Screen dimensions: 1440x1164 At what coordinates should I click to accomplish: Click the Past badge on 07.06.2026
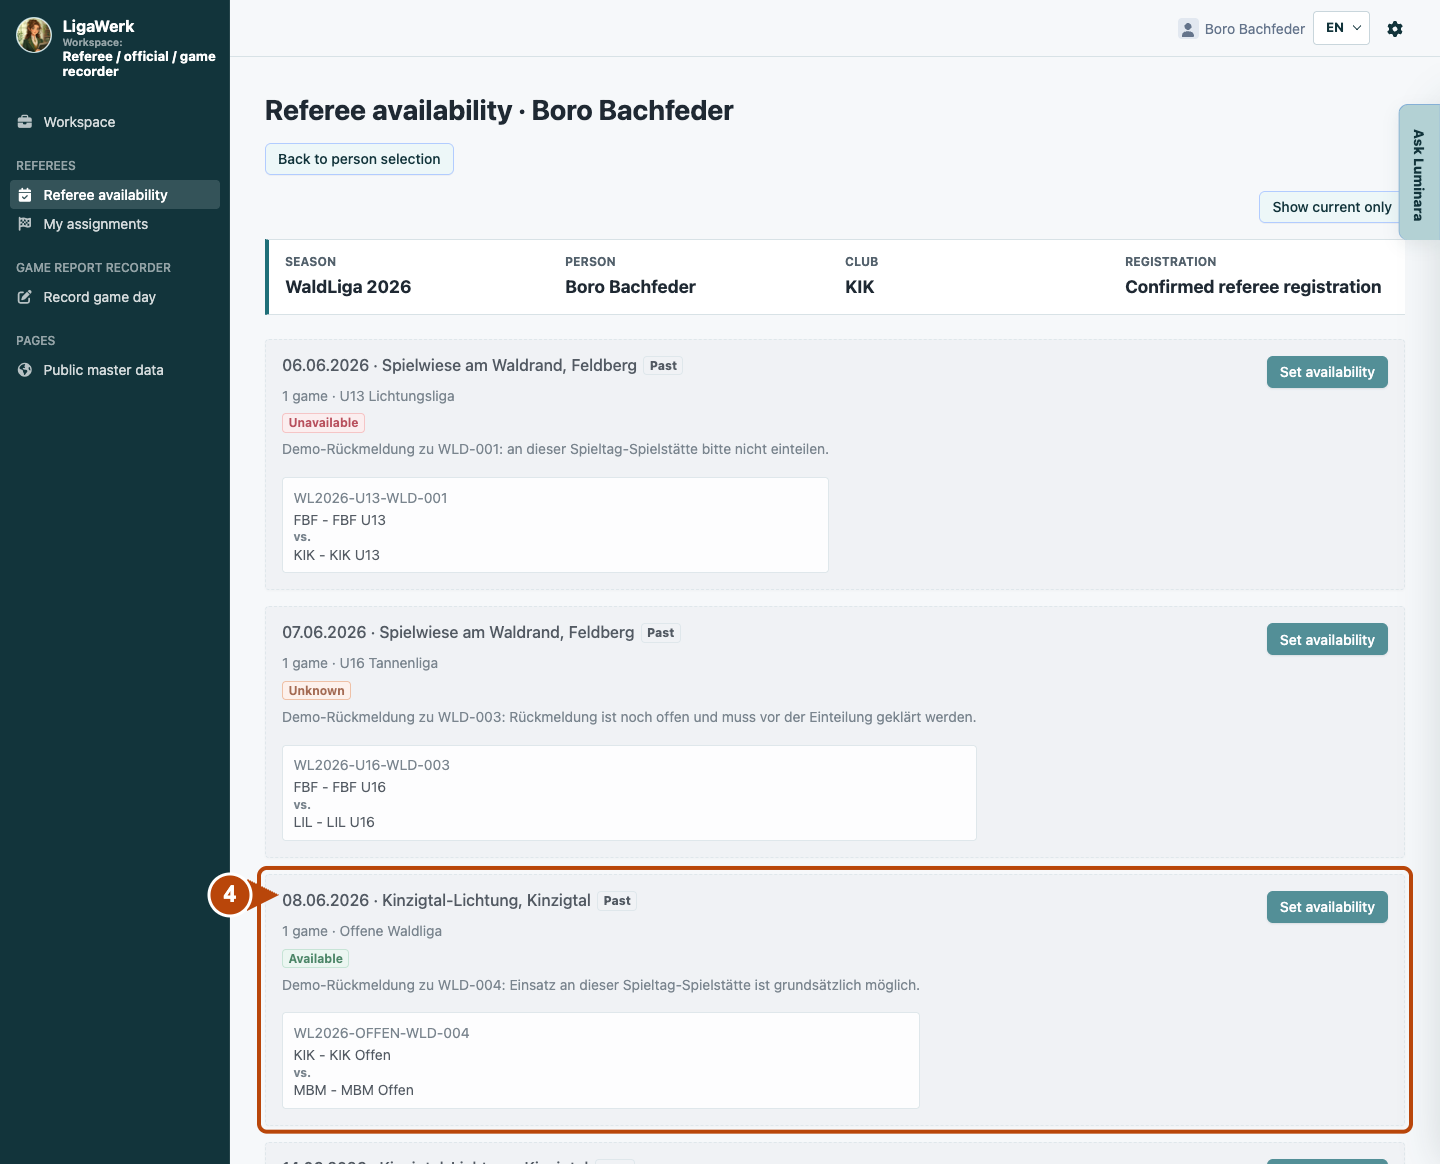click(x=660, y=633)
